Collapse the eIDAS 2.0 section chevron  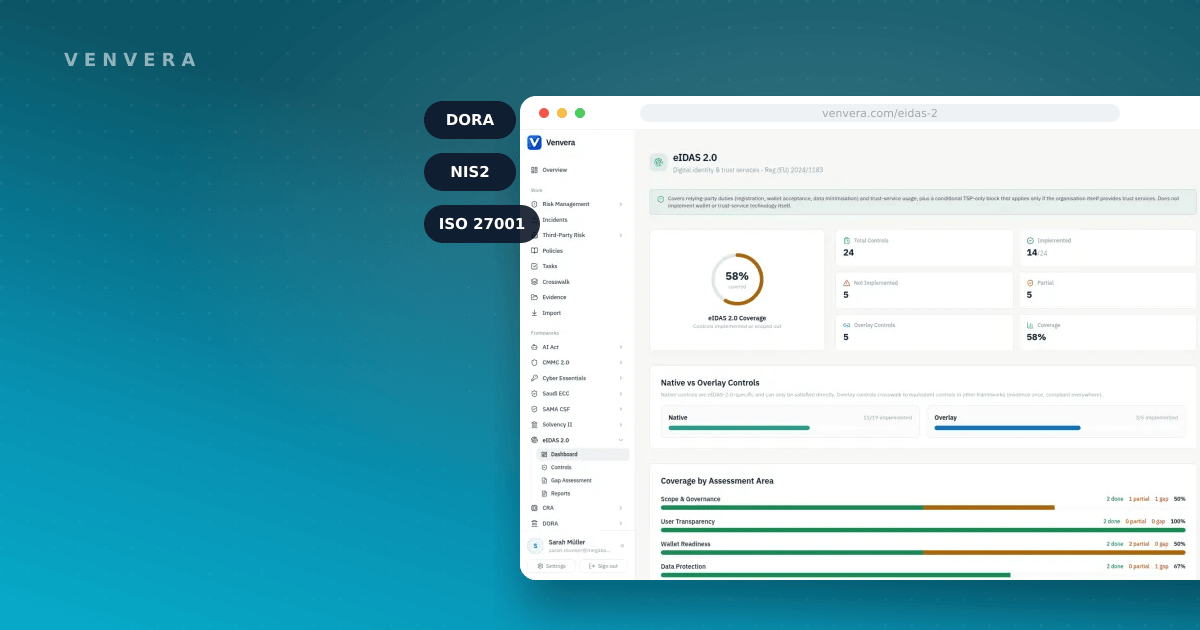[x=620, y=440]
